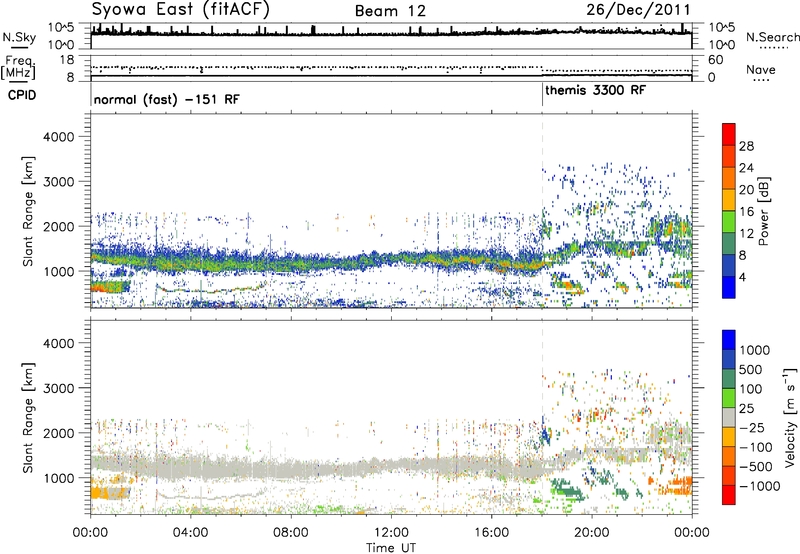Image resolution: width=800 pixels, height=554 pixels.
Task: Click the '20:00' time axis tick
Action: (591, 532)
